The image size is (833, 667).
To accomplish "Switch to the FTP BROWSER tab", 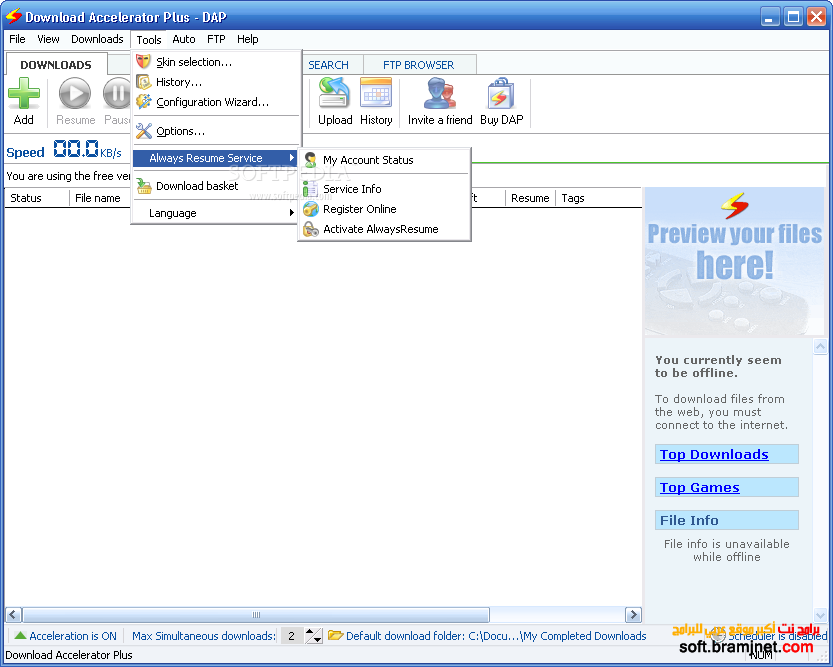I will coord(418,65).
